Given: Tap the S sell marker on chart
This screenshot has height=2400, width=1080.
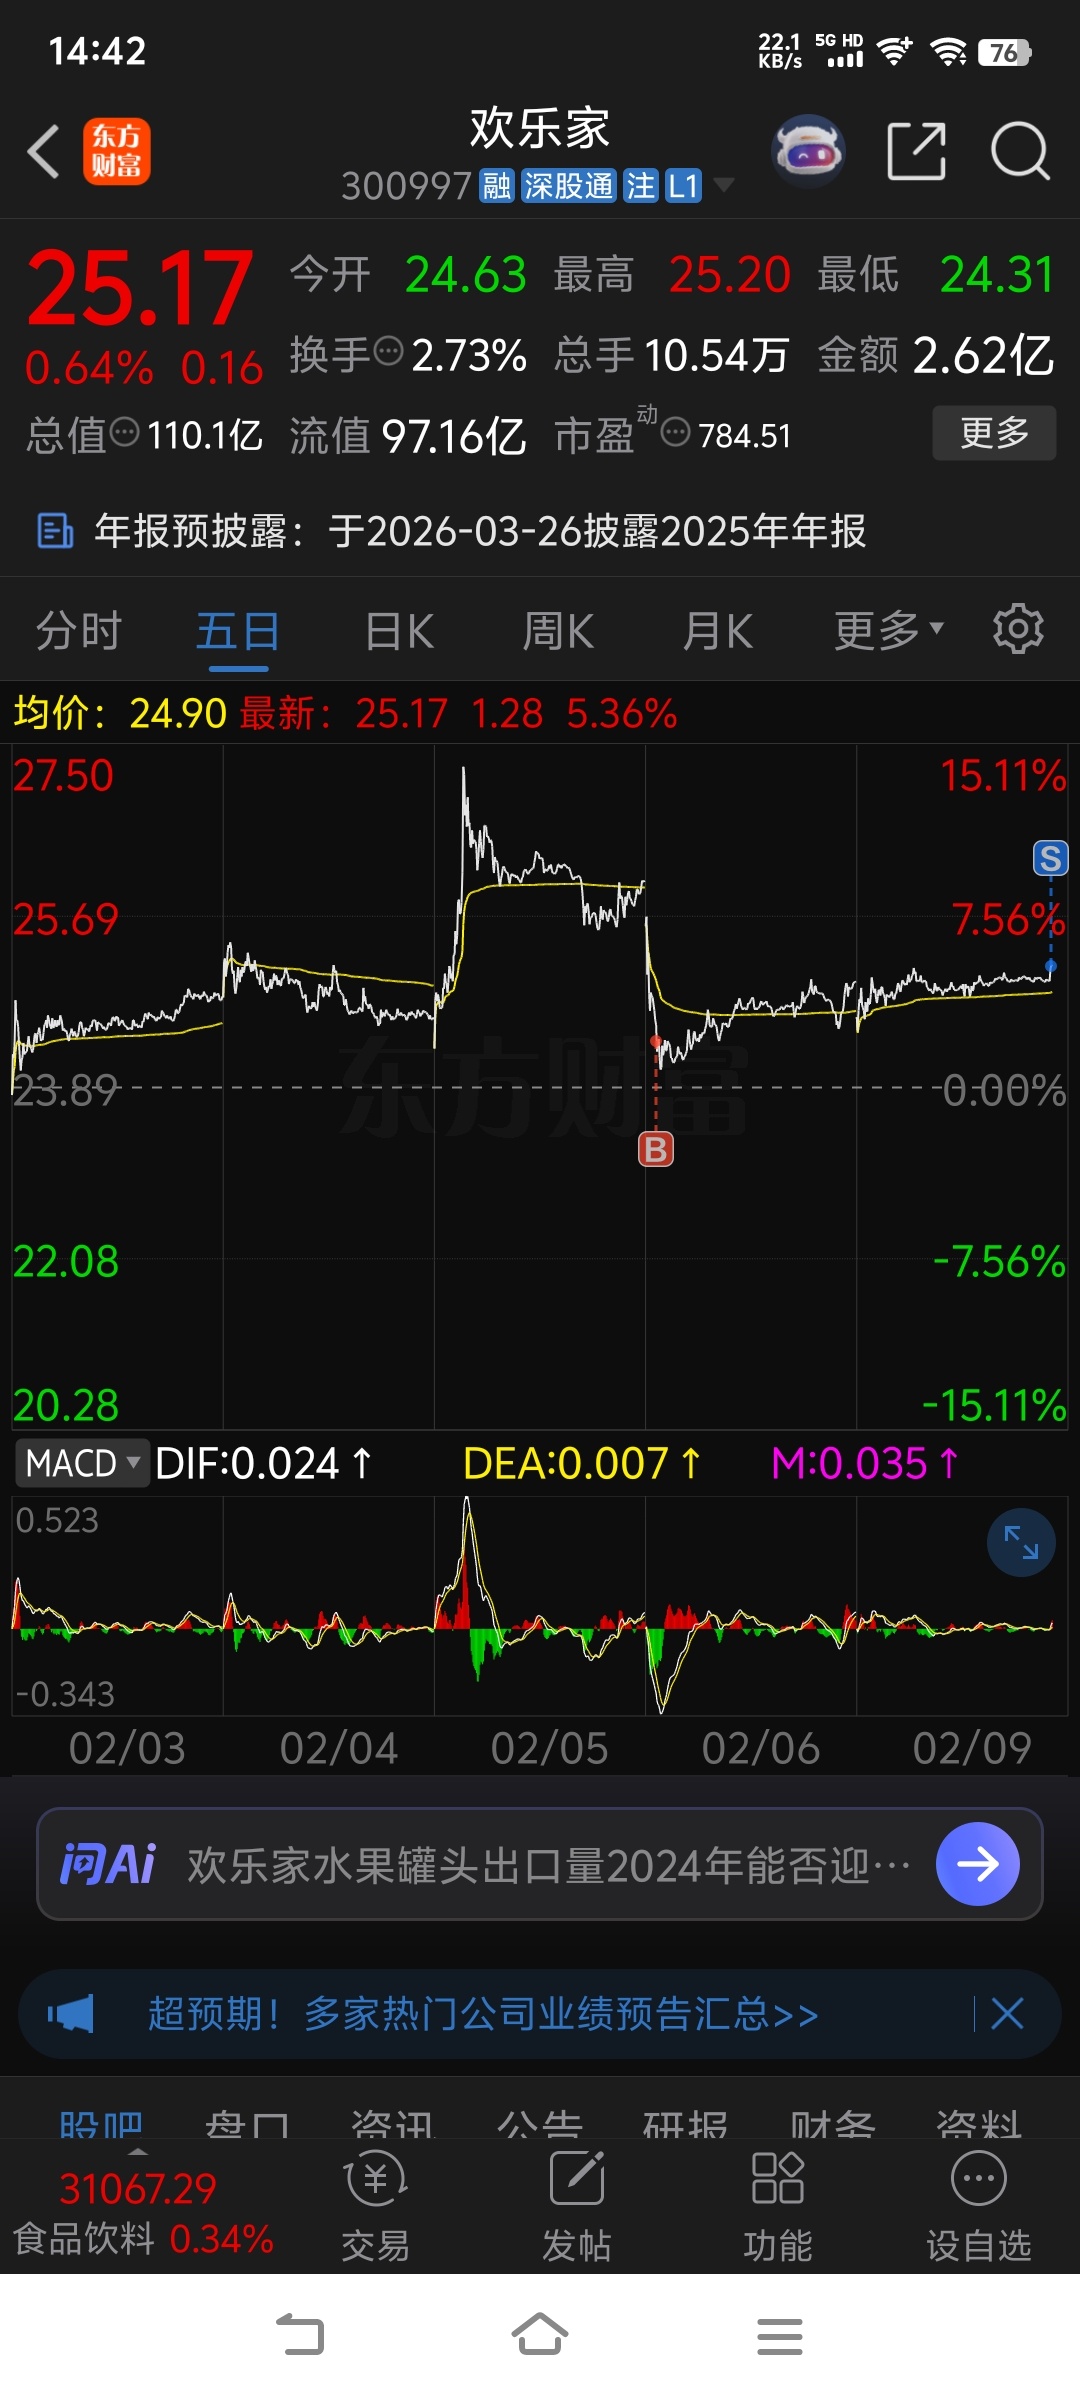Looking at the screenshot, I should coord(1050,858).
